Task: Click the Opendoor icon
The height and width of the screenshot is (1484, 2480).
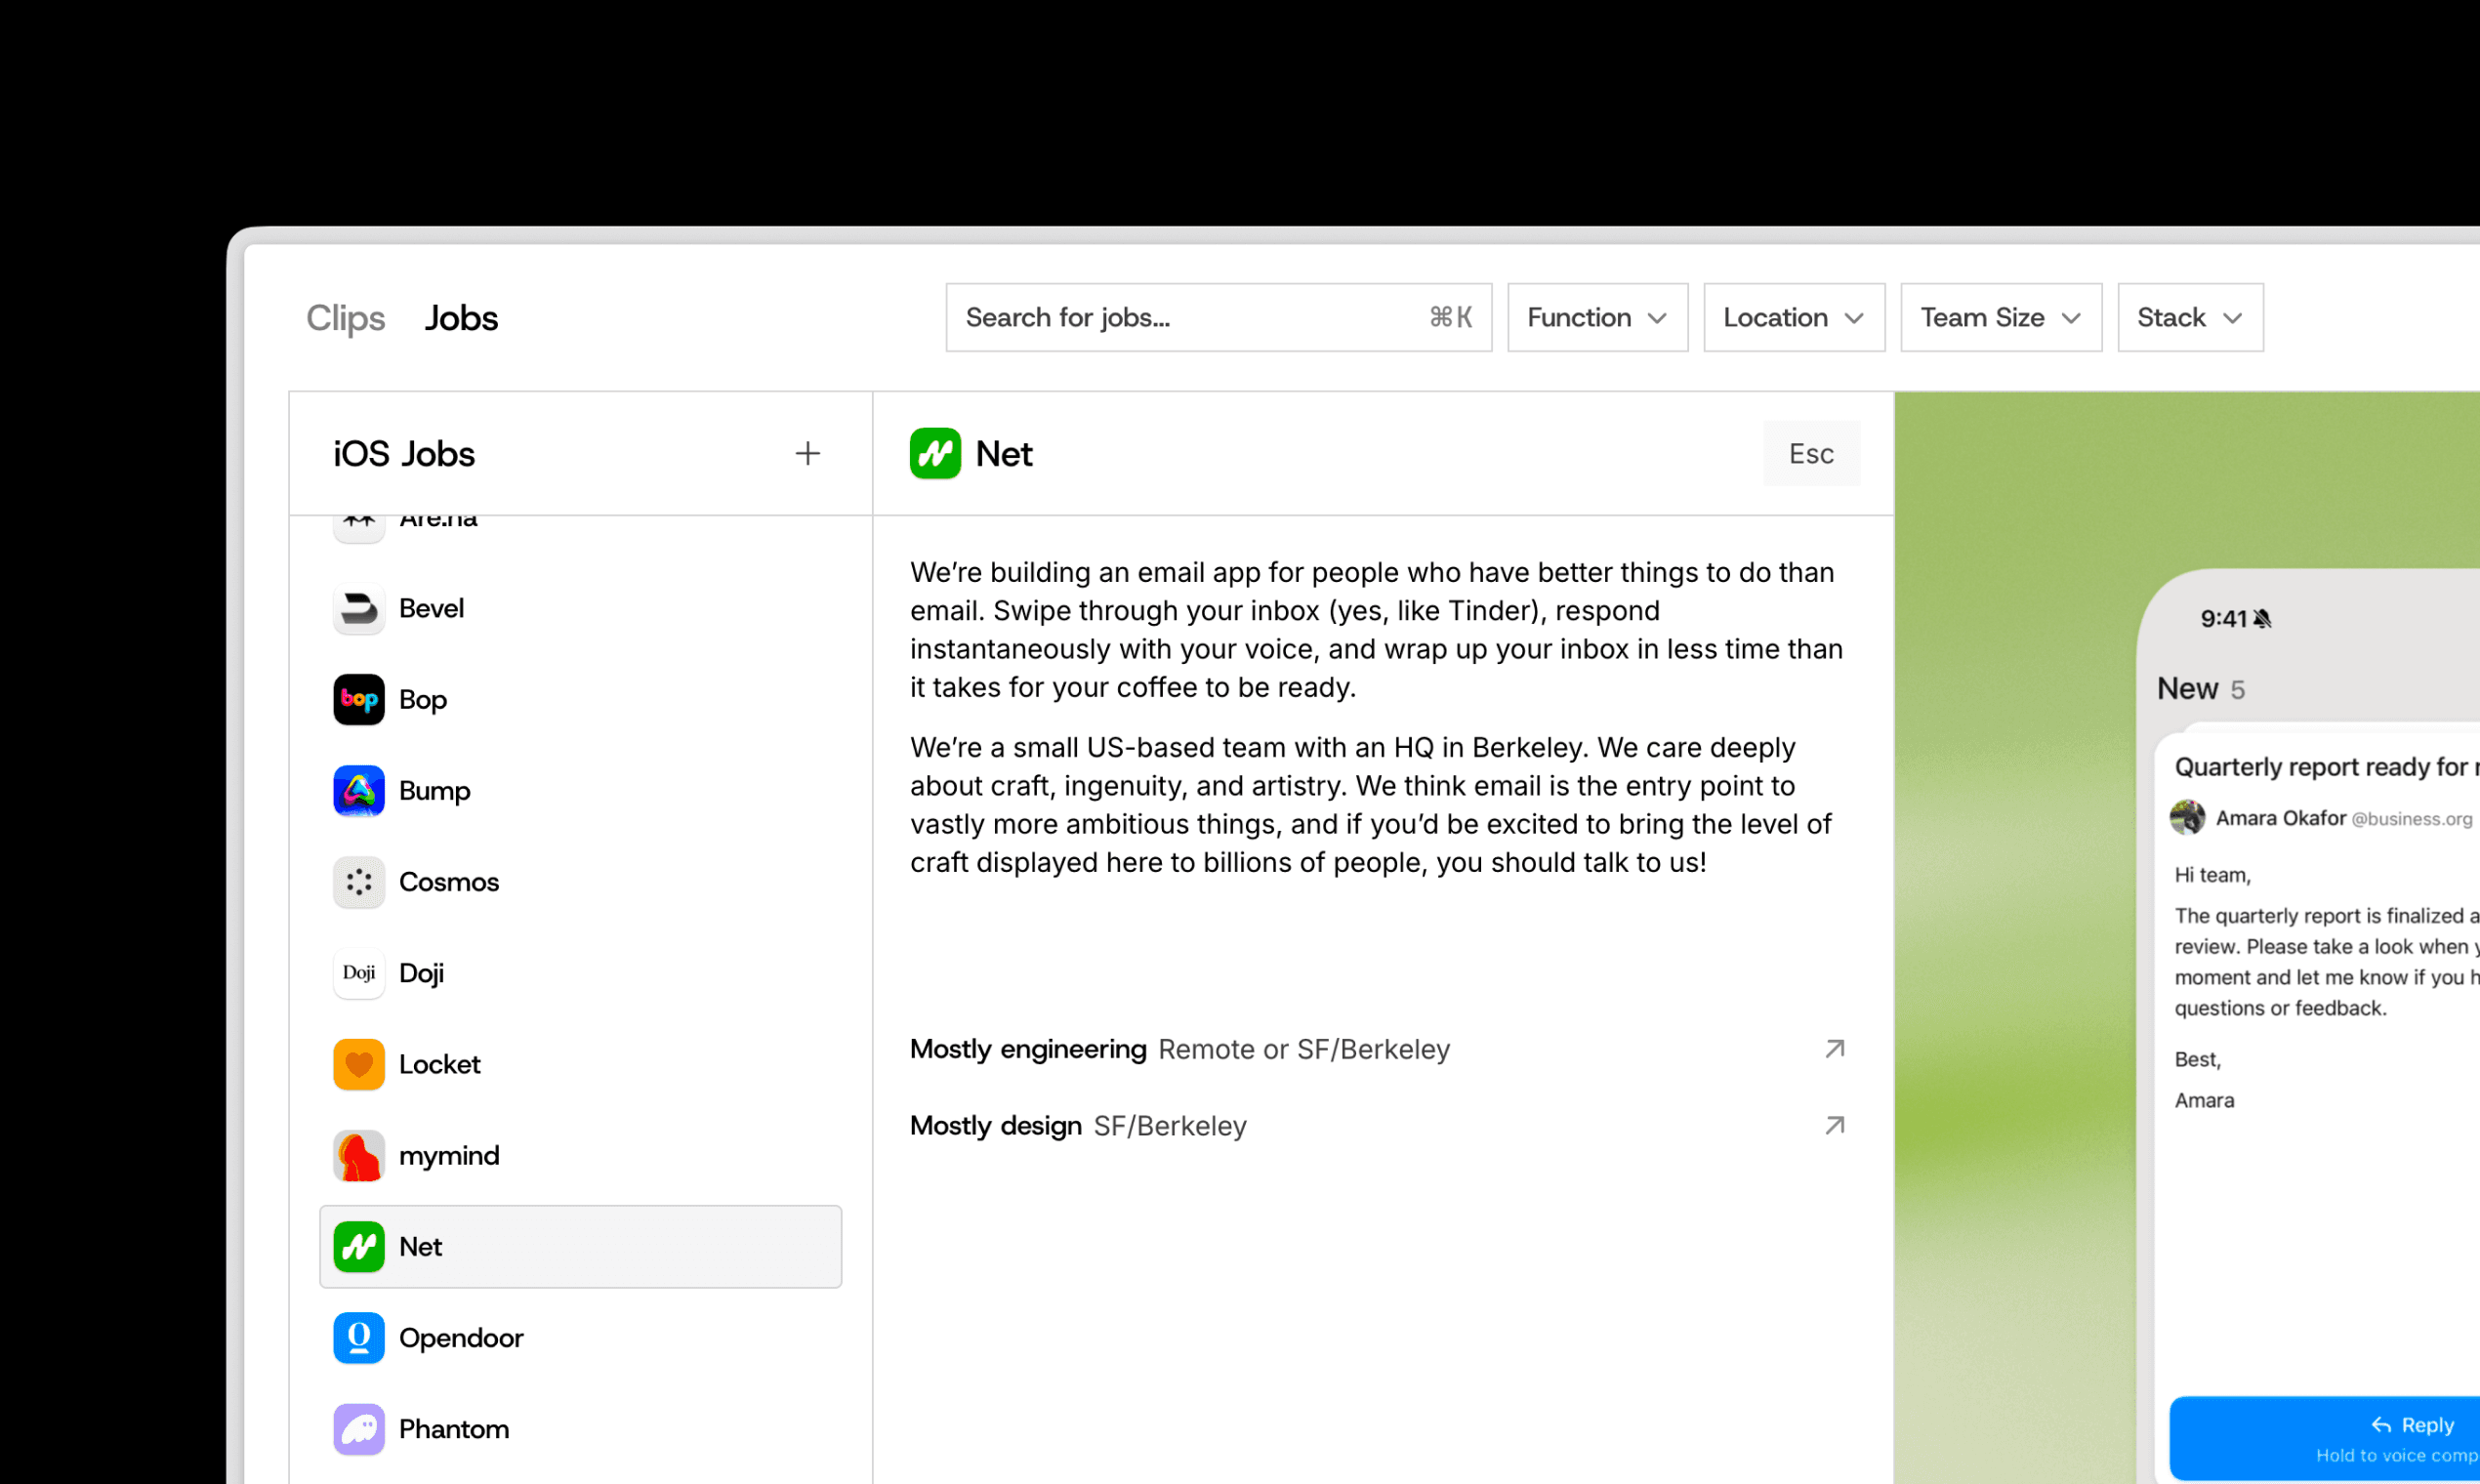Action: click(358, 1337)
